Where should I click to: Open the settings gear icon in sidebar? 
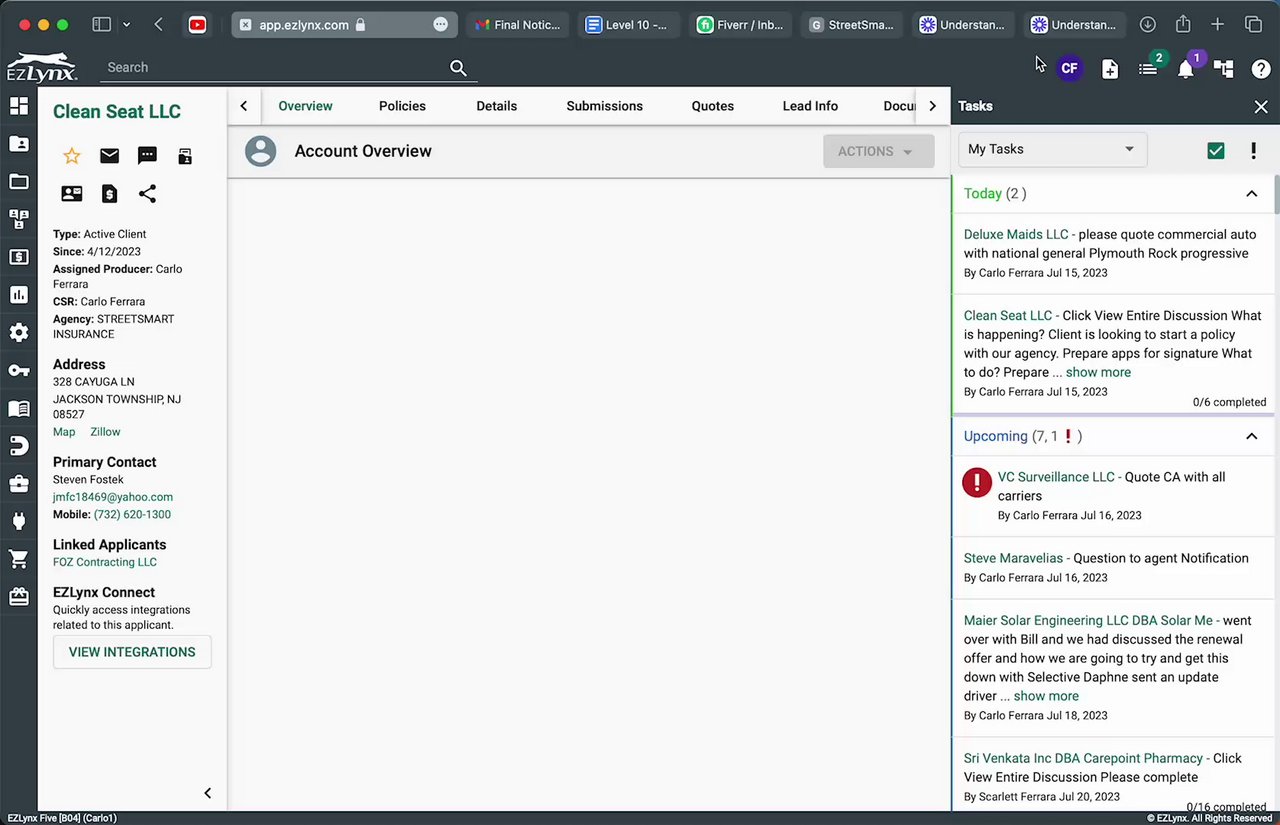pos(18,333)
